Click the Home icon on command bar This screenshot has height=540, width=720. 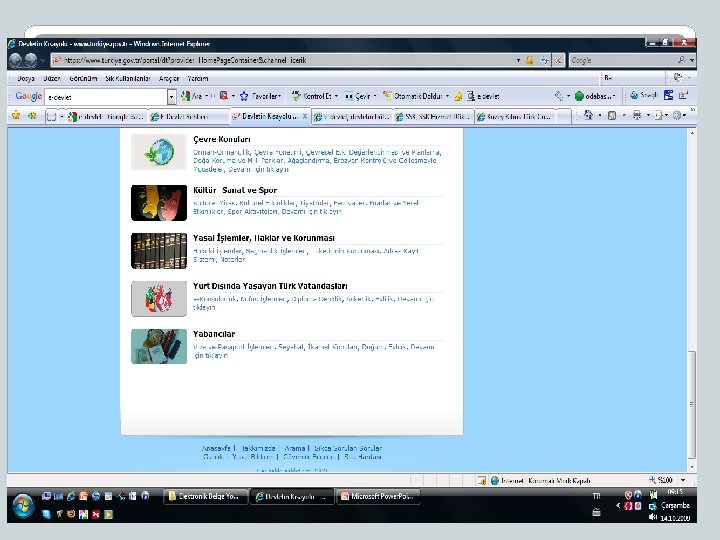tap(588, 115)
